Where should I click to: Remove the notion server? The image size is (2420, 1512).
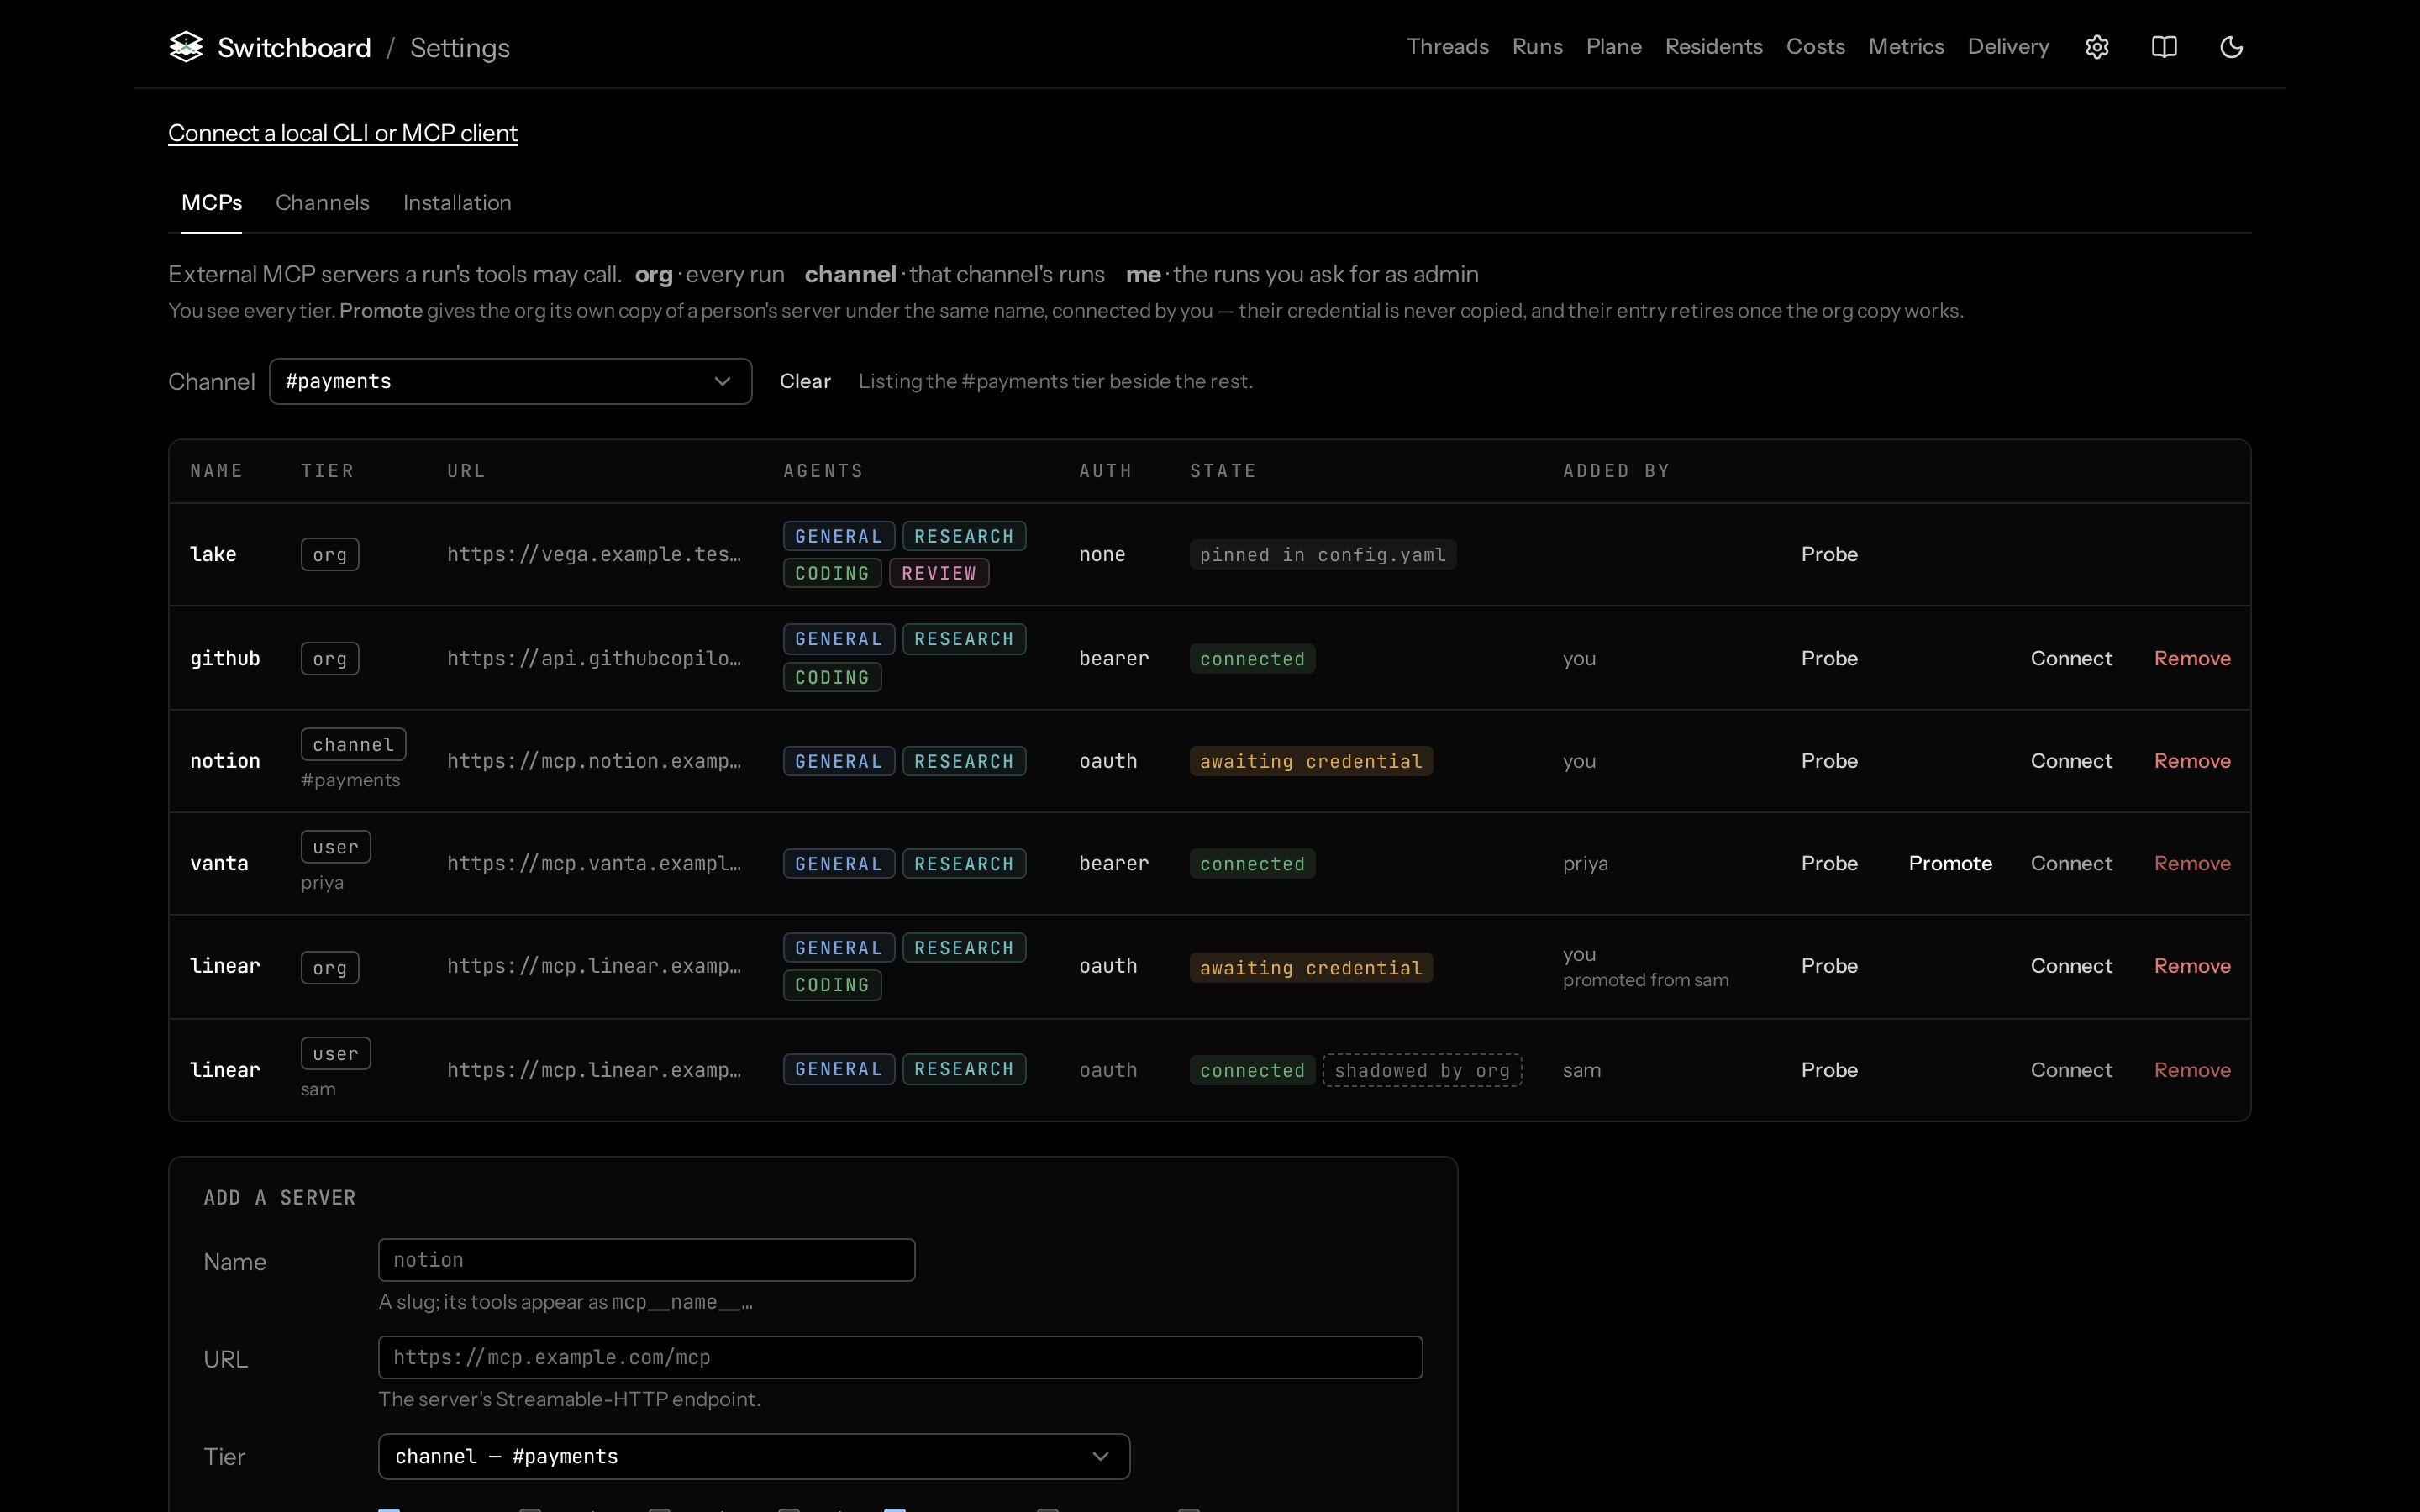click(x=2192, y=761)
